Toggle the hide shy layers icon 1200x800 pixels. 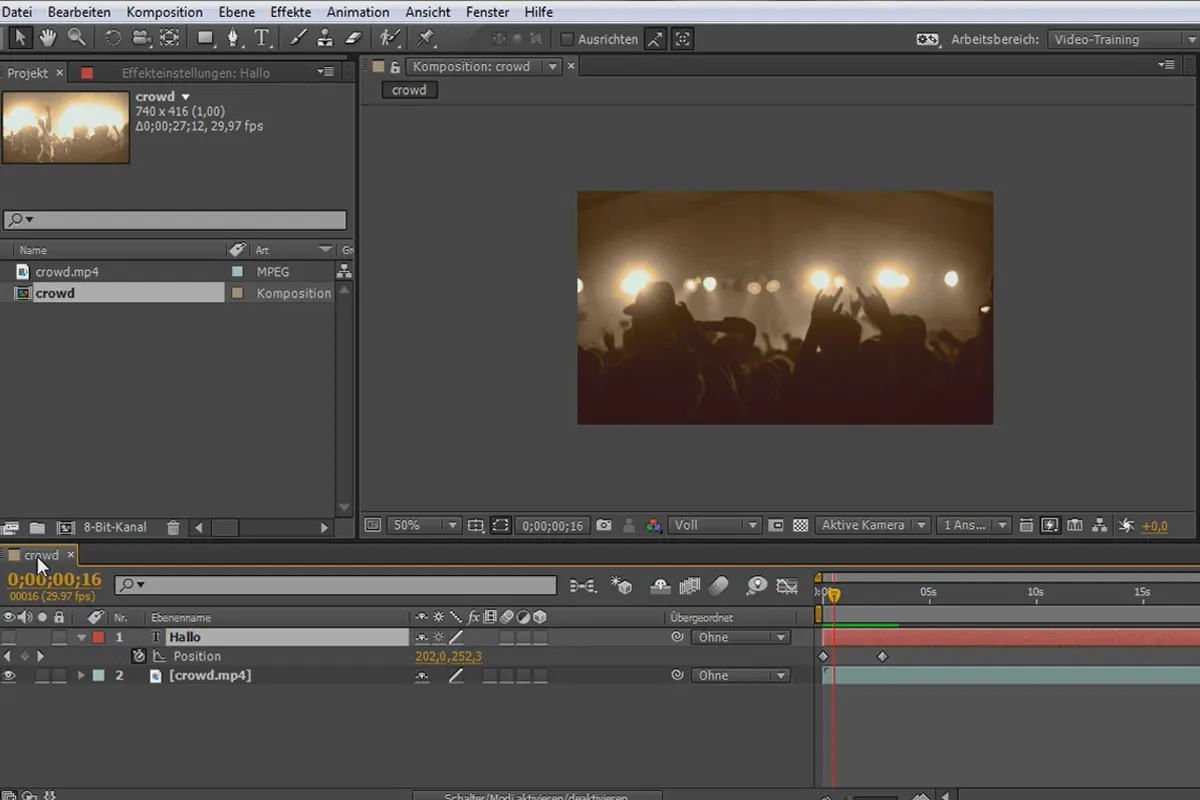(x=660, y=585)
